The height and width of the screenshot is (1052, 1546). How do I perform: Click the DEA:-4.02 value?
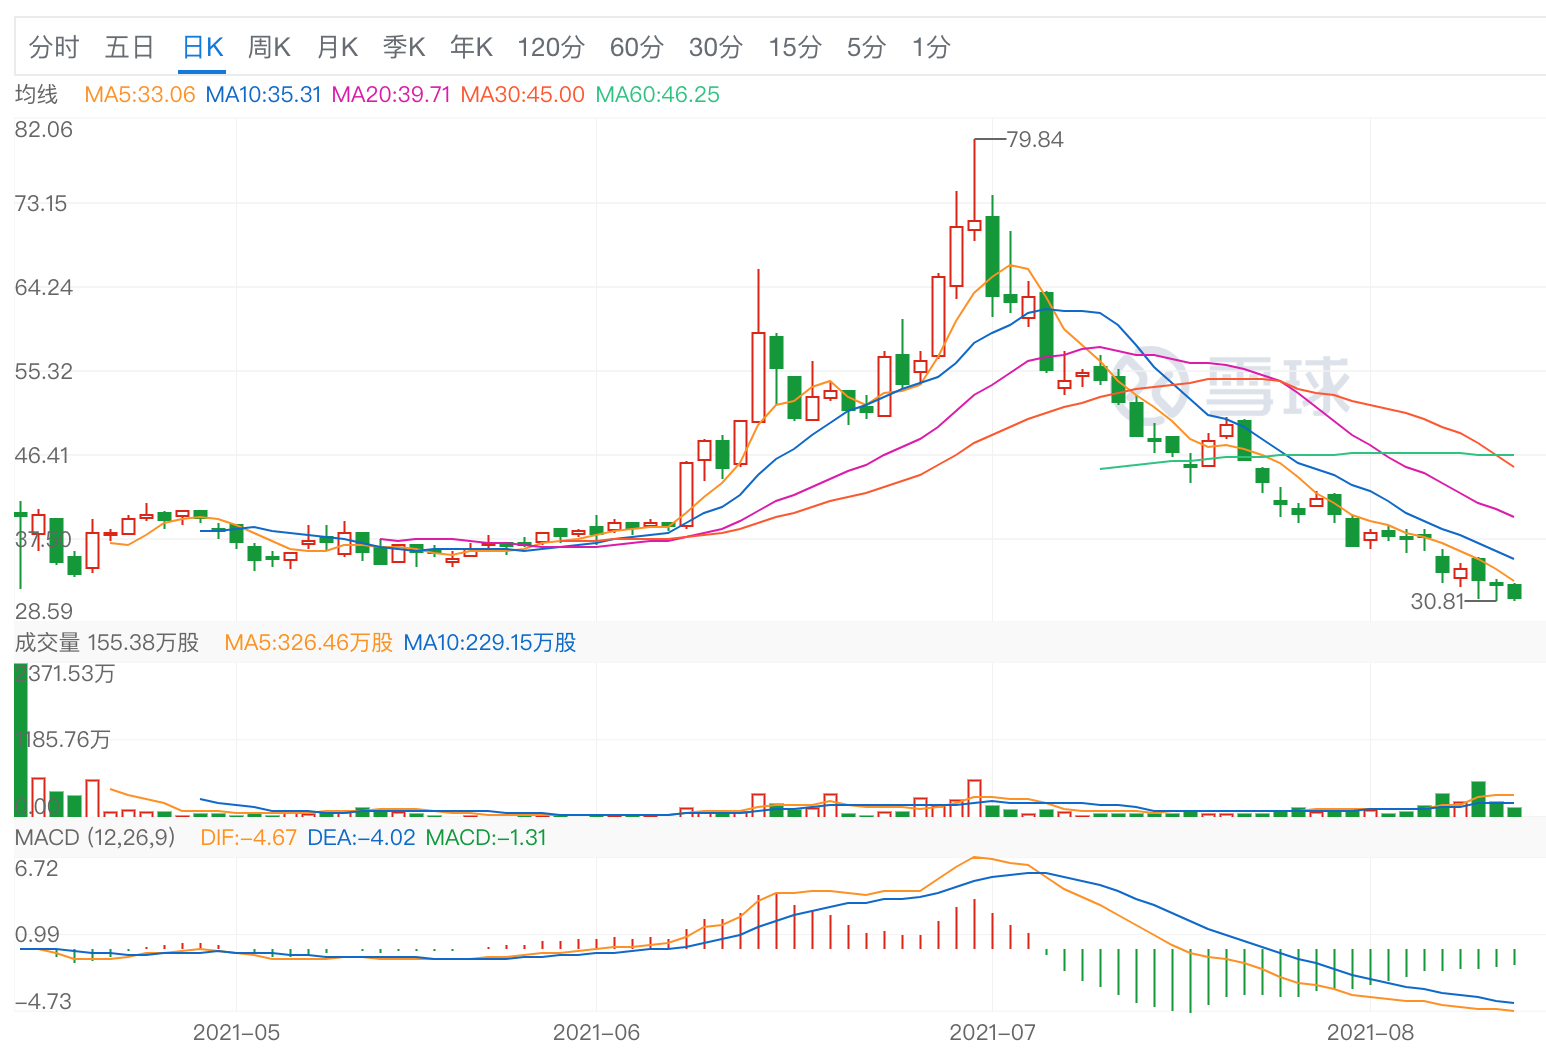361,838
